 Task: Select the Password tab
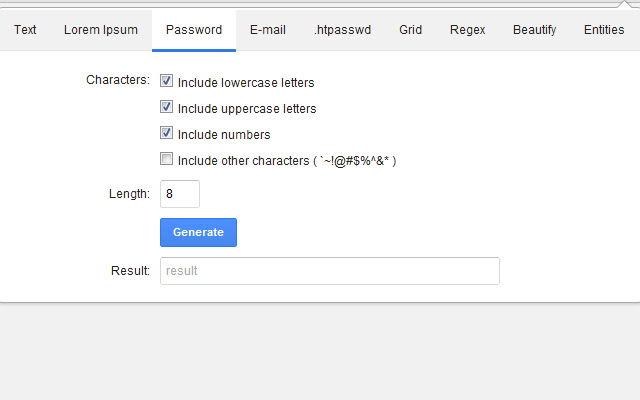click(194, 30)
